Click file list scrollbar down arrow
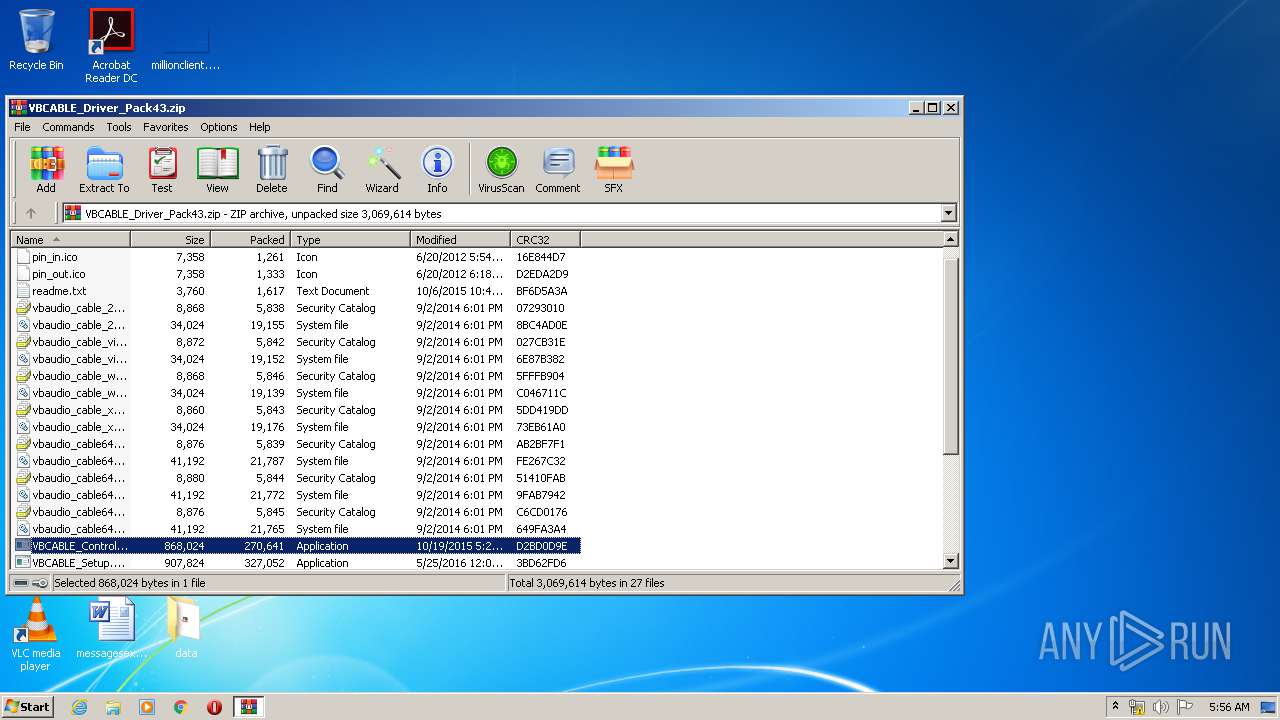 click(x=951, y=562)
